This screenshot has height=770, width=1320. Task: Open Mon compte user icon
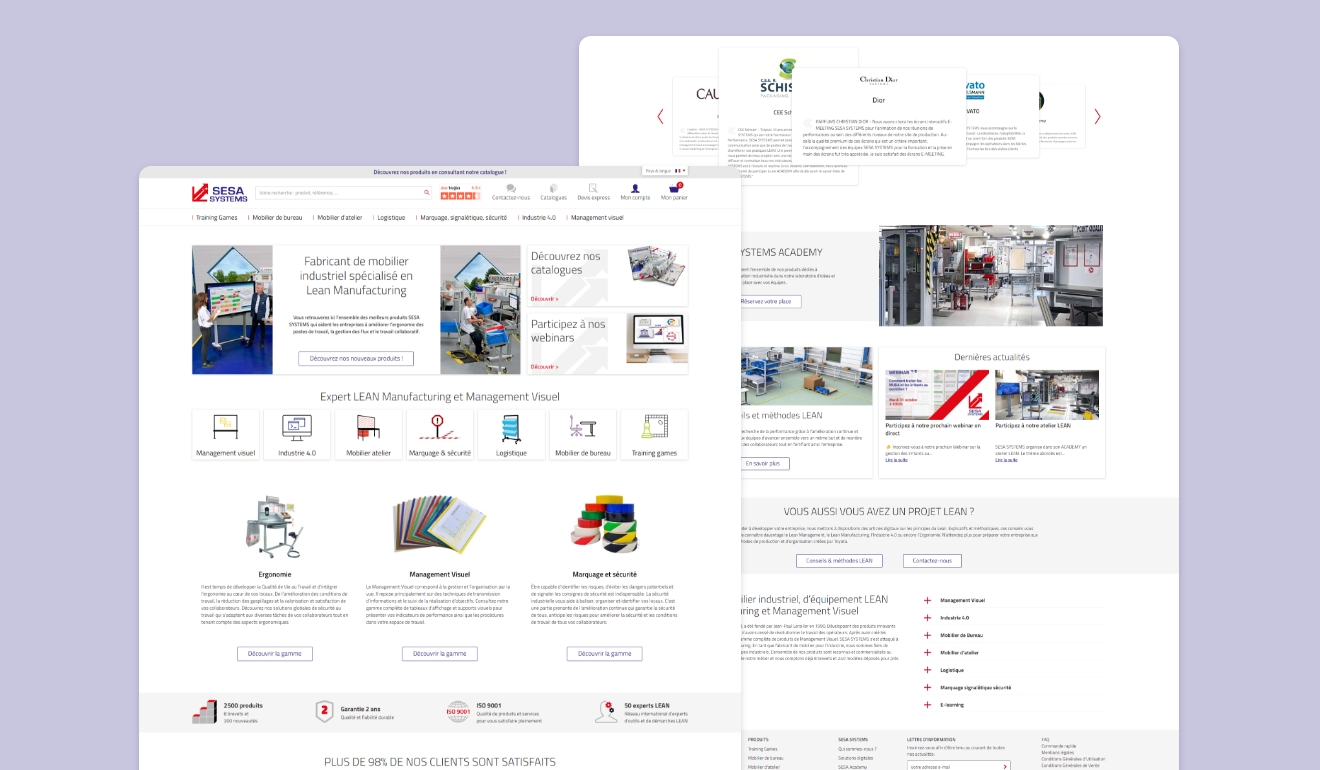[635, 188]
